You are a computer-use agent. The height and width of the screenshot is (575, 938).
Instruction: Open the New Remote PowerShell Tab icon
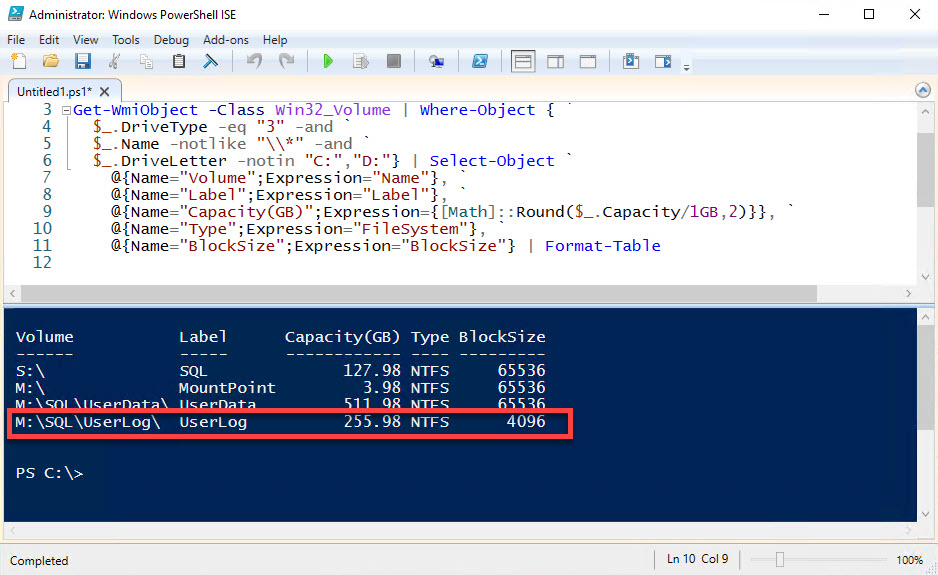pos(436,62)
